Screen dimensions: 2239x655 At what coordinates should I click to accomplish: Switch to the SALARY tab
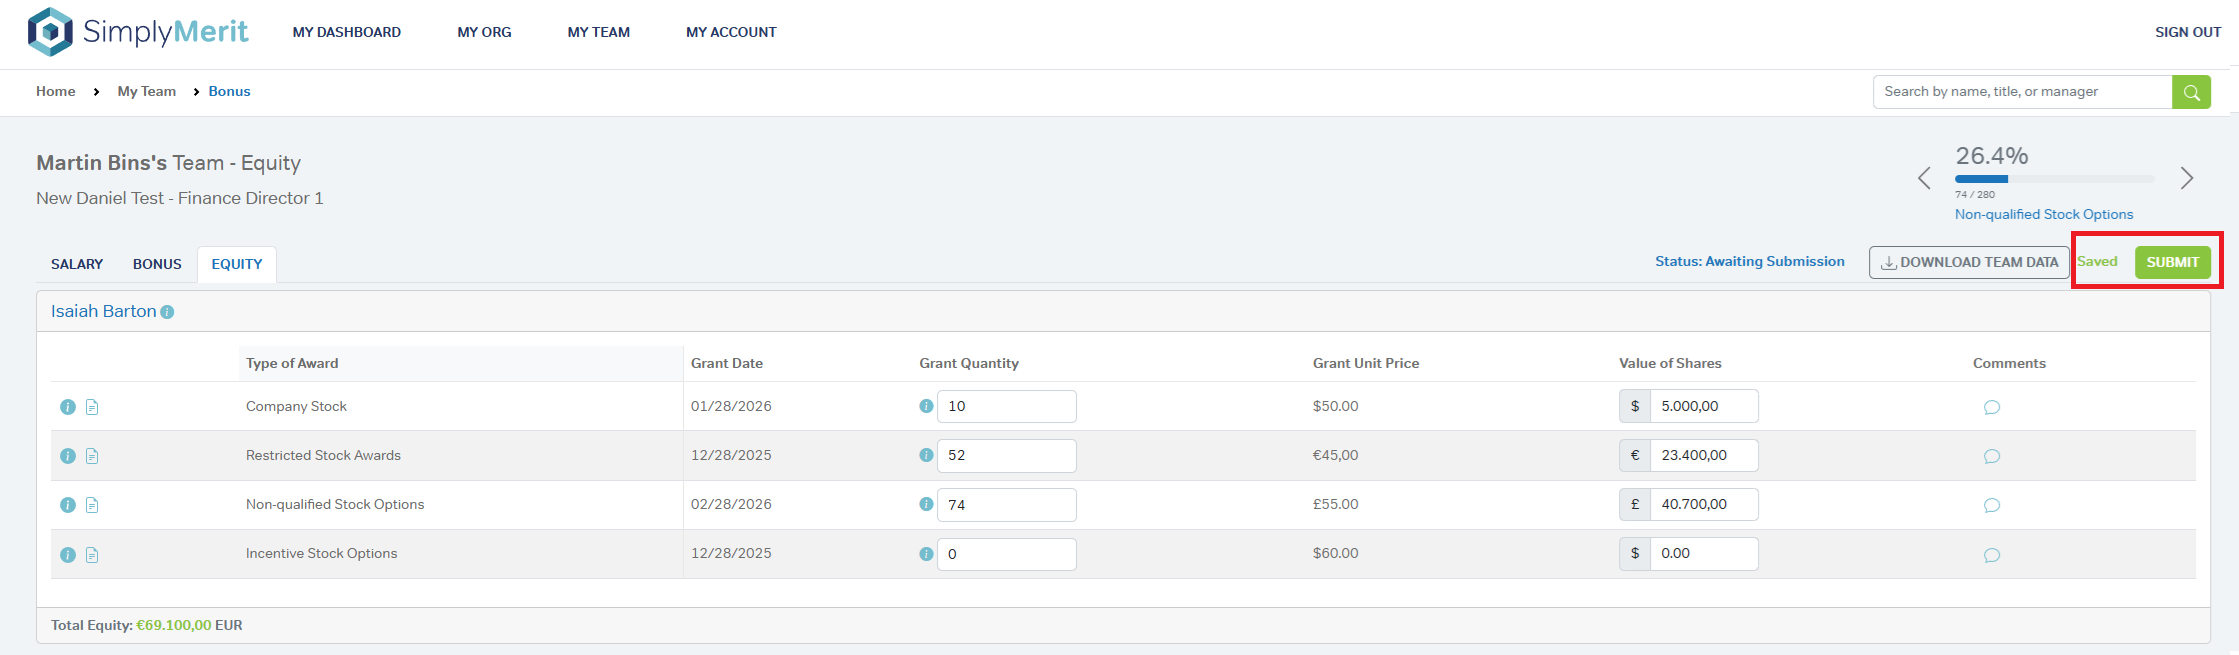tap(77, 264)
